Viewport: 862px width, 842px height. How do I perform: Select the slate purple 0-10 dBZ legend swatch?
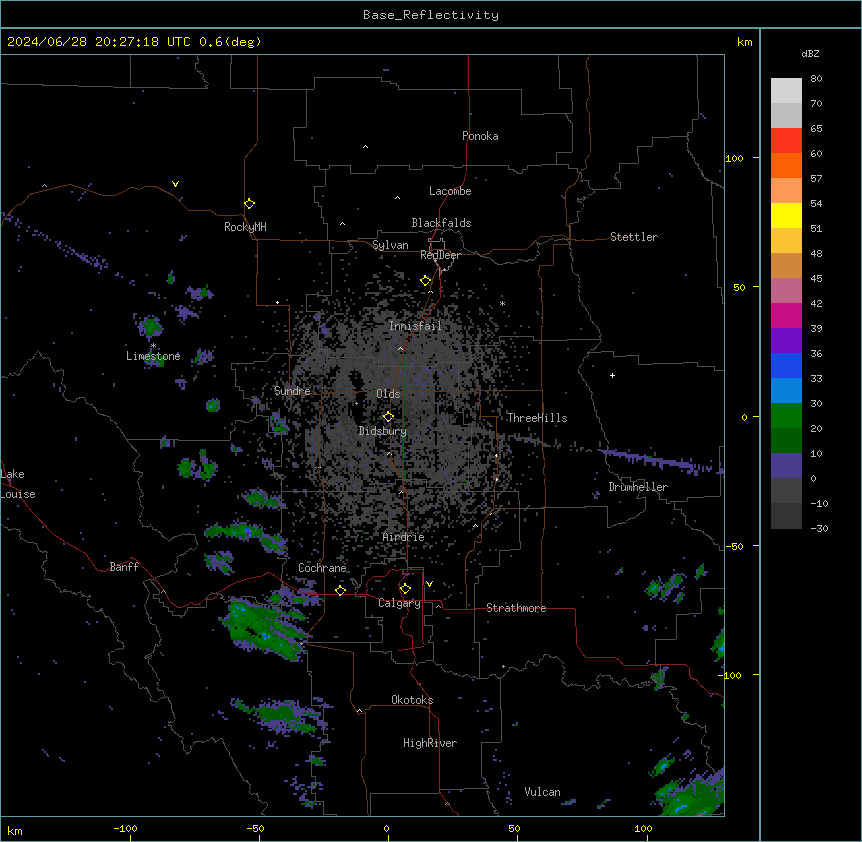[x=786, y=466]
